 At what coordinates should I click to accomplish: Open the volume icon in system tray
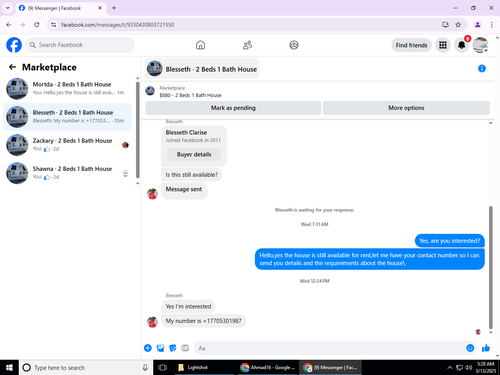(x=468, y=367)
